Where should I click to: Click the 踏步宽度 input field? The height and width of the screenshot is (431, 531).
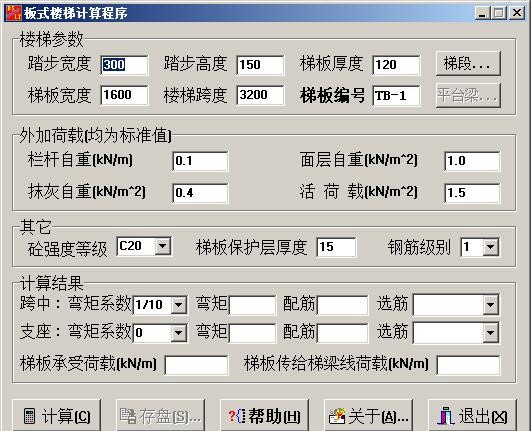124,65
